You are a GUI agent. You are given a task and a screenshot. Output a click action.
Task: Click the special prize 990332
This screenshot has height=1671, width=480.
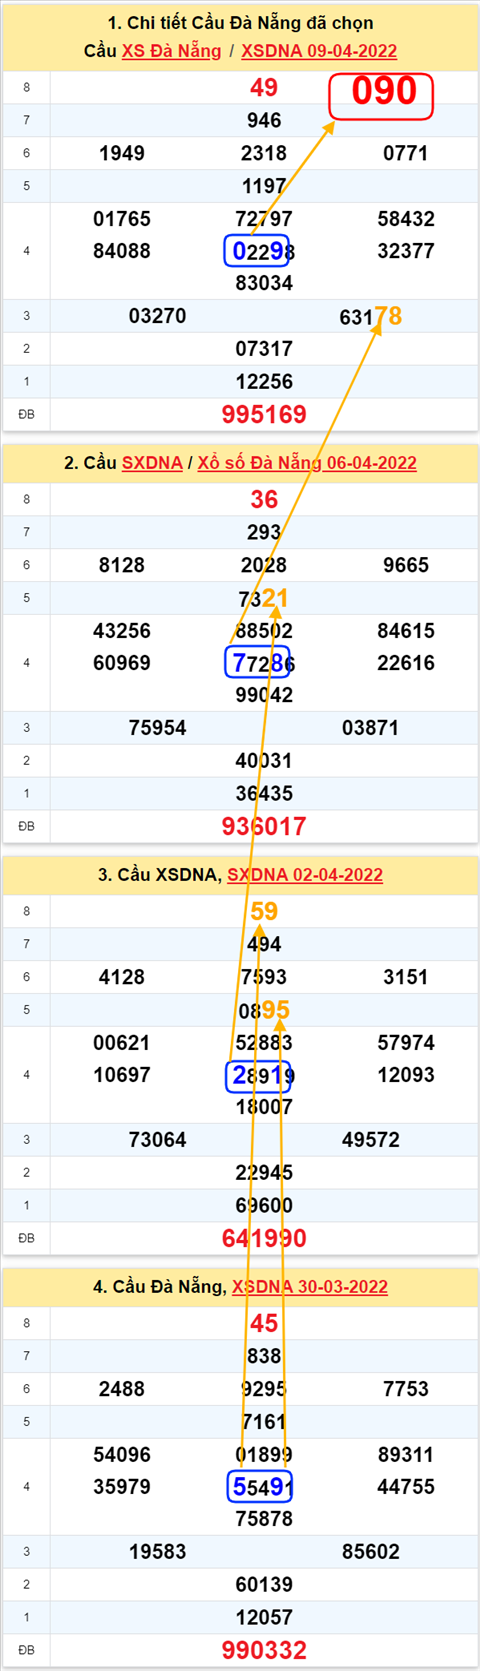click(x=264, y=1650)
